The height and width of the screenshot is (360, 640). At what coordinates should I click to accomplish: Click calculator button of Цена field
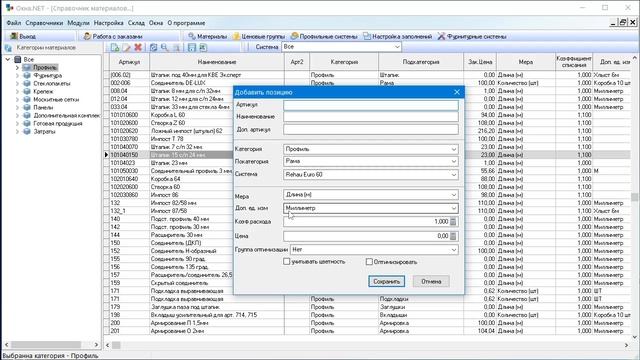pos(453,236)
